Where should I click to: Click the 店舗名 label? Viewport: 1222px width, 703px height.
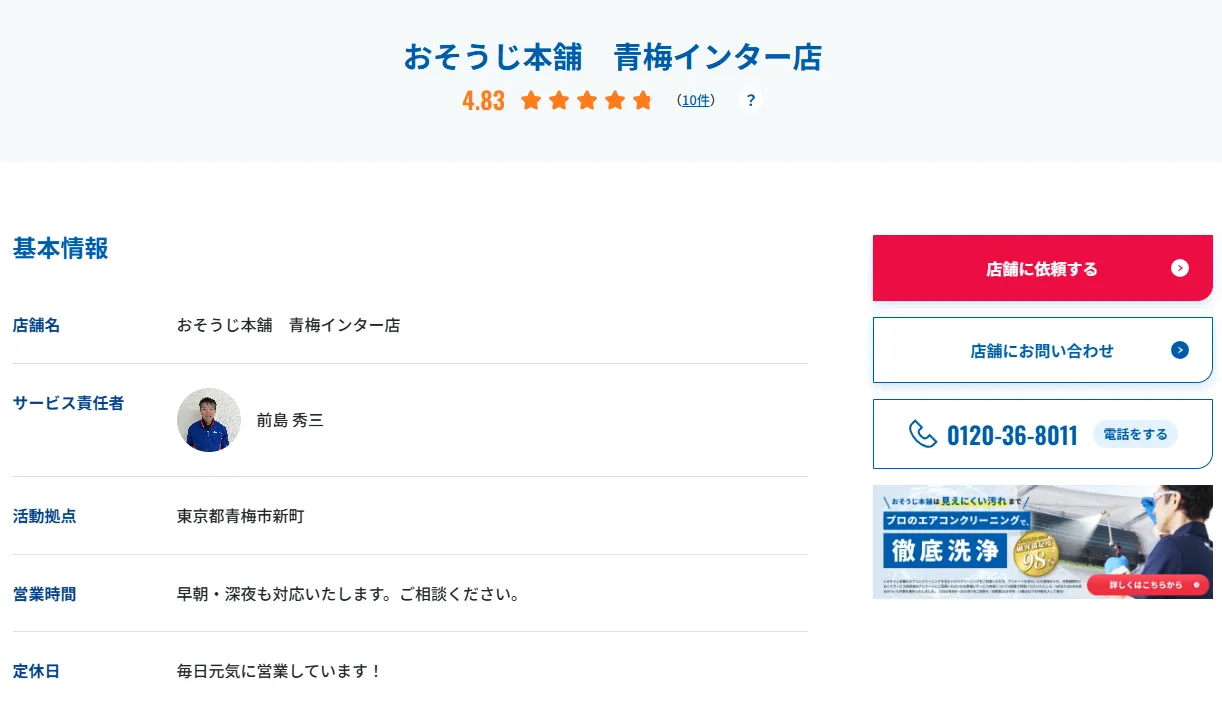tap(37, 325)
